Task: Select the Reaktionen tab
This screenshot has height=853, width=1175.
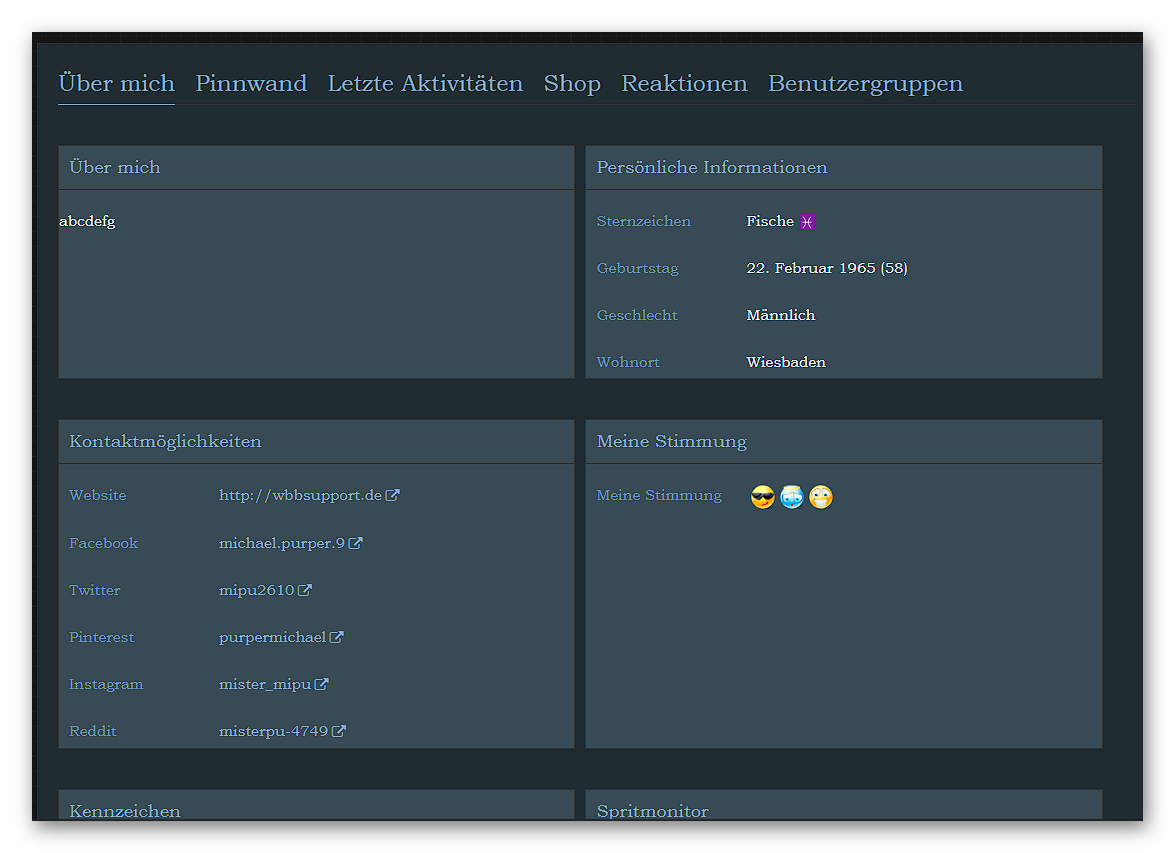Action: click(684, 83)
